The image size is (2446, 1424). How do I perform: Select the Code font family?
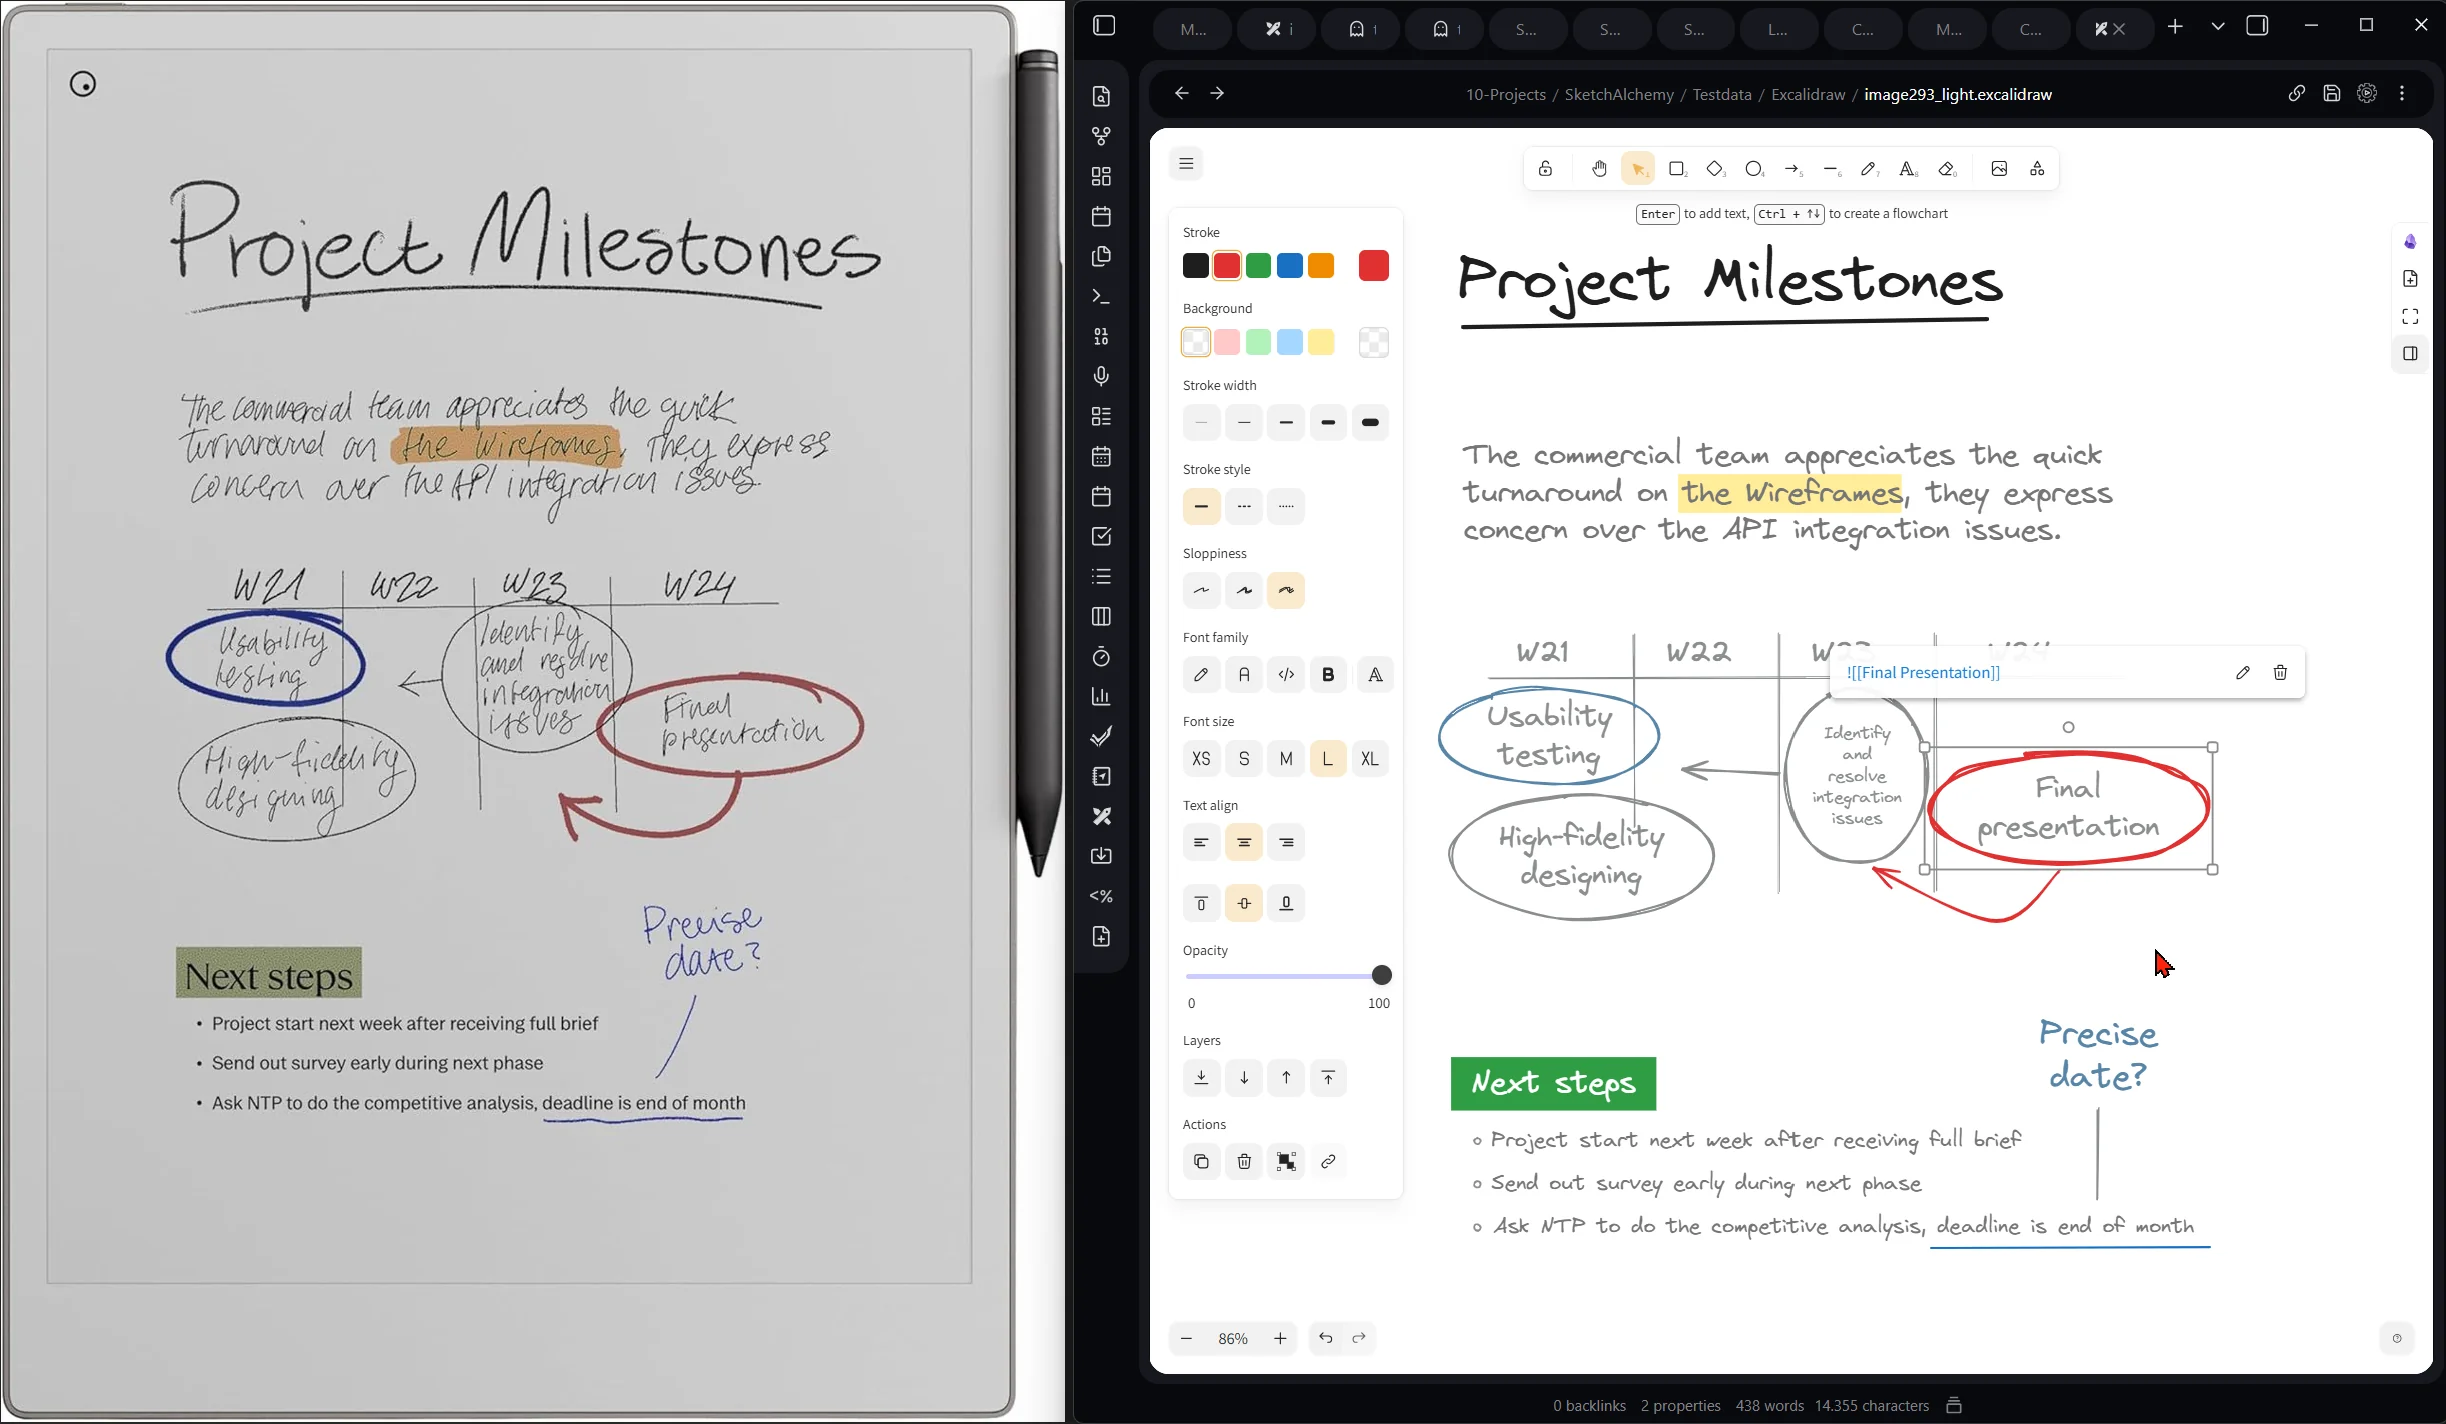click(x=1286, y=675)
